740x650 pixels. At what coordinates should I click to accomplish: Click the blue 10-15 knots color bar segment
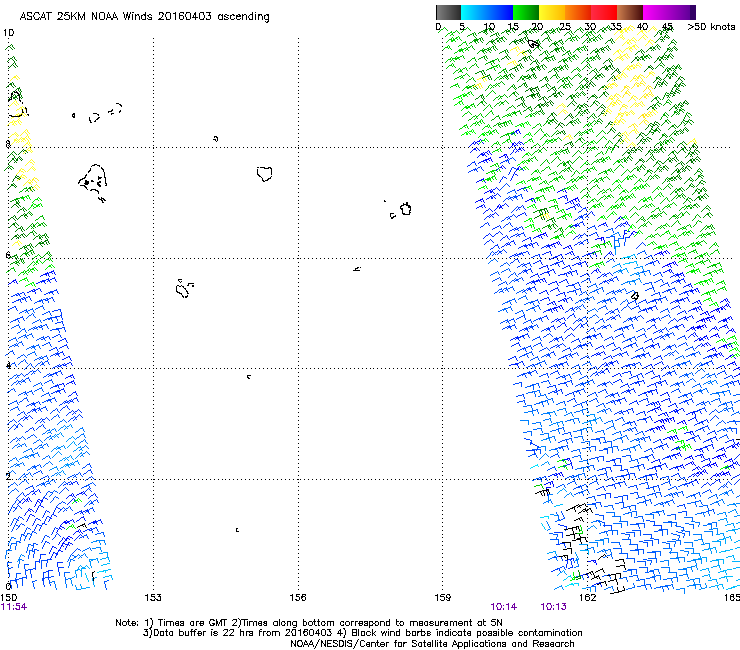click(x=500, y=12)
